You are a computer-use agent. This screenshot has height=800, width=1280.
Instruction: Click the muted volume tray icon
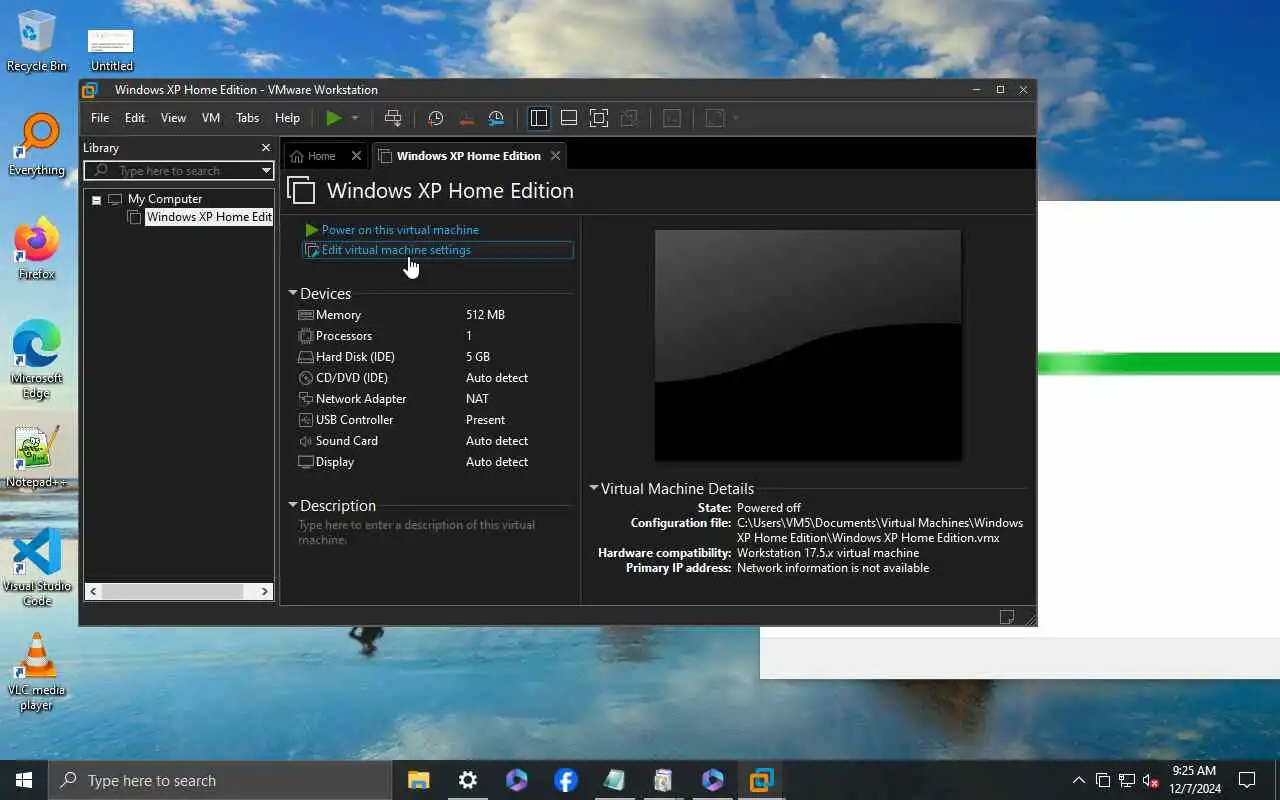(1150, 780)
